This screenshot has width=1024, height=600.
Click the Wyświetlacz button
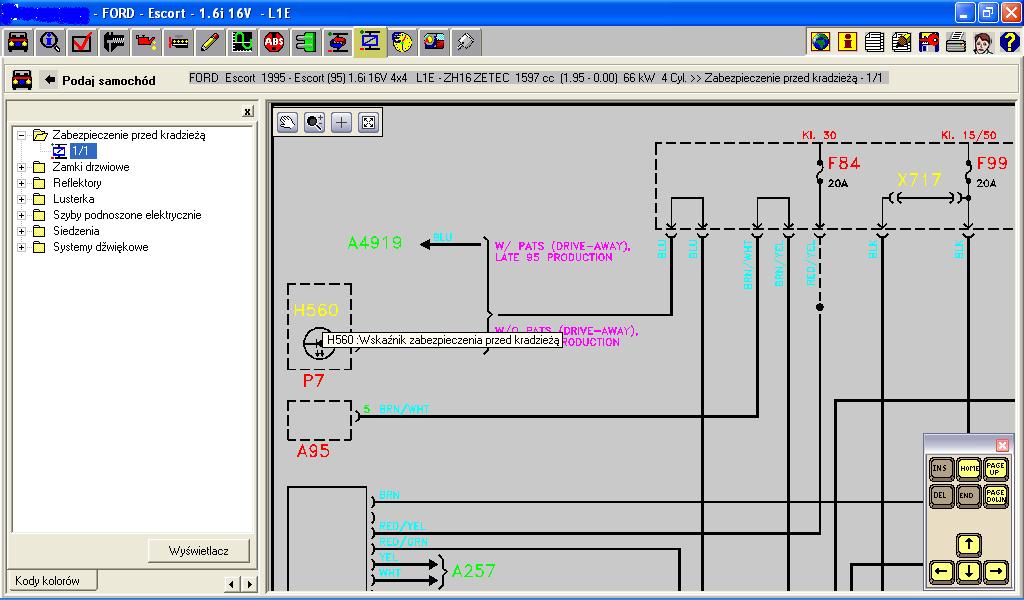[199, 550]
